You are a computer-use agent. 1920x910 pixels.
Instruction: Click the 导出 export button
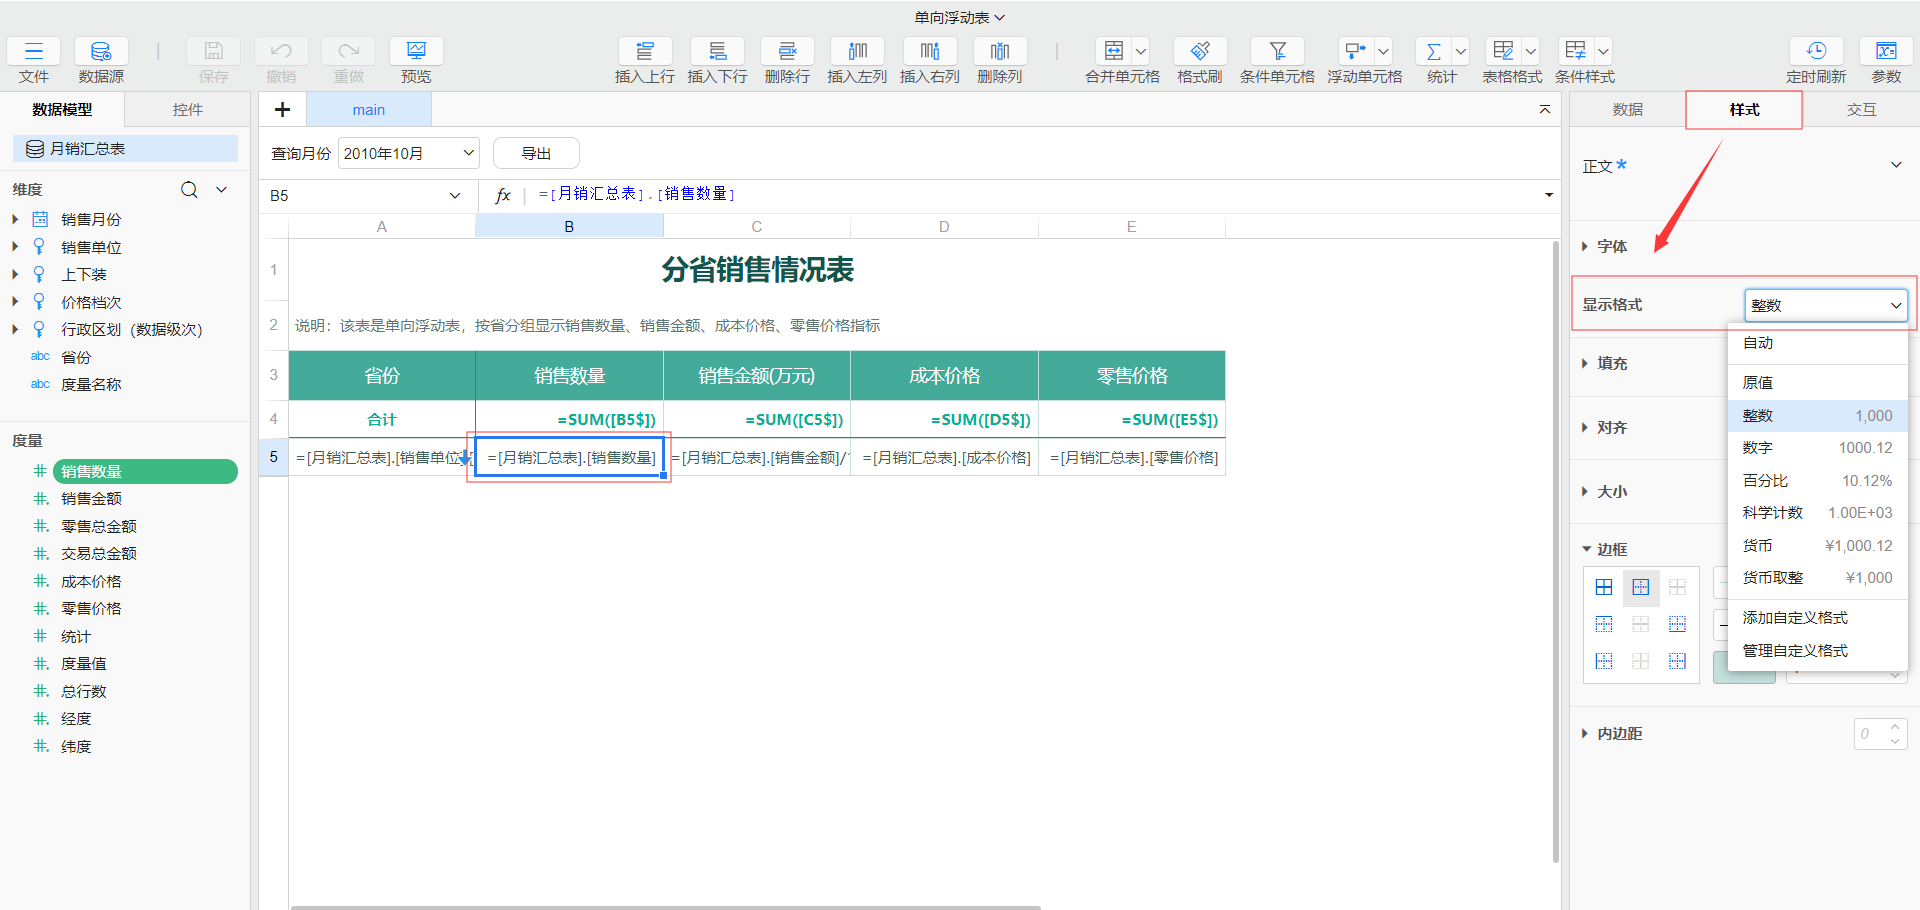coord(536,153)
